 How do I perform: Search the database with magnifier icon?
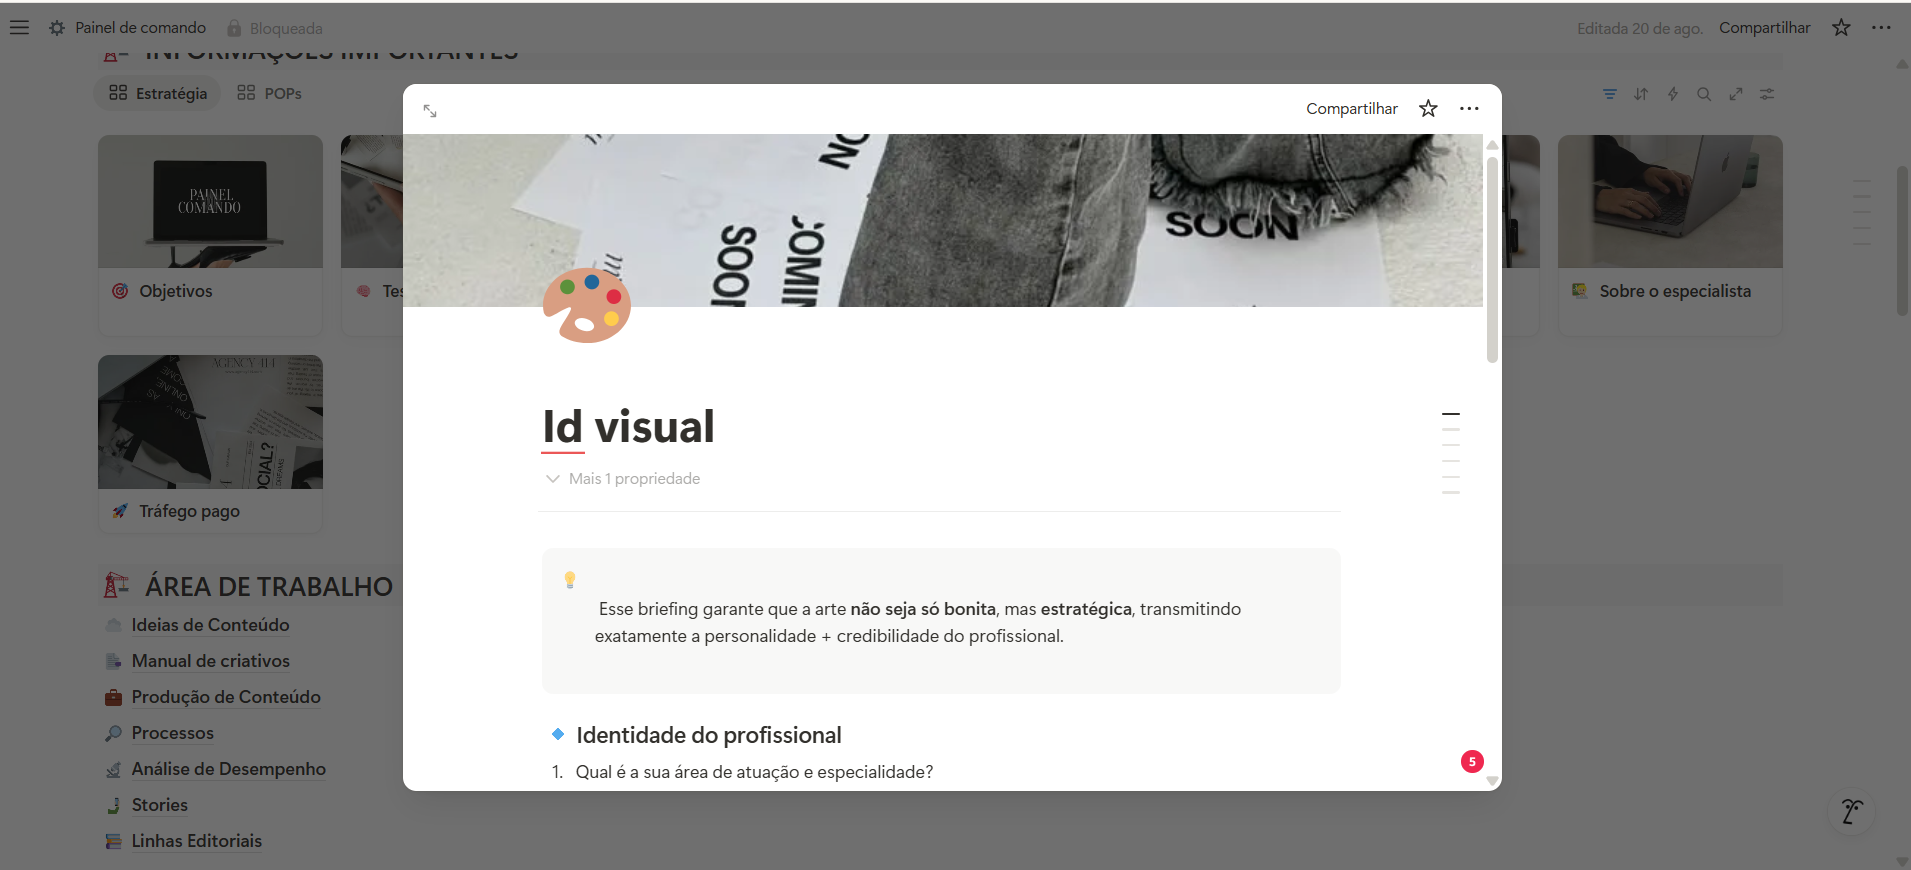point(1704,94)
